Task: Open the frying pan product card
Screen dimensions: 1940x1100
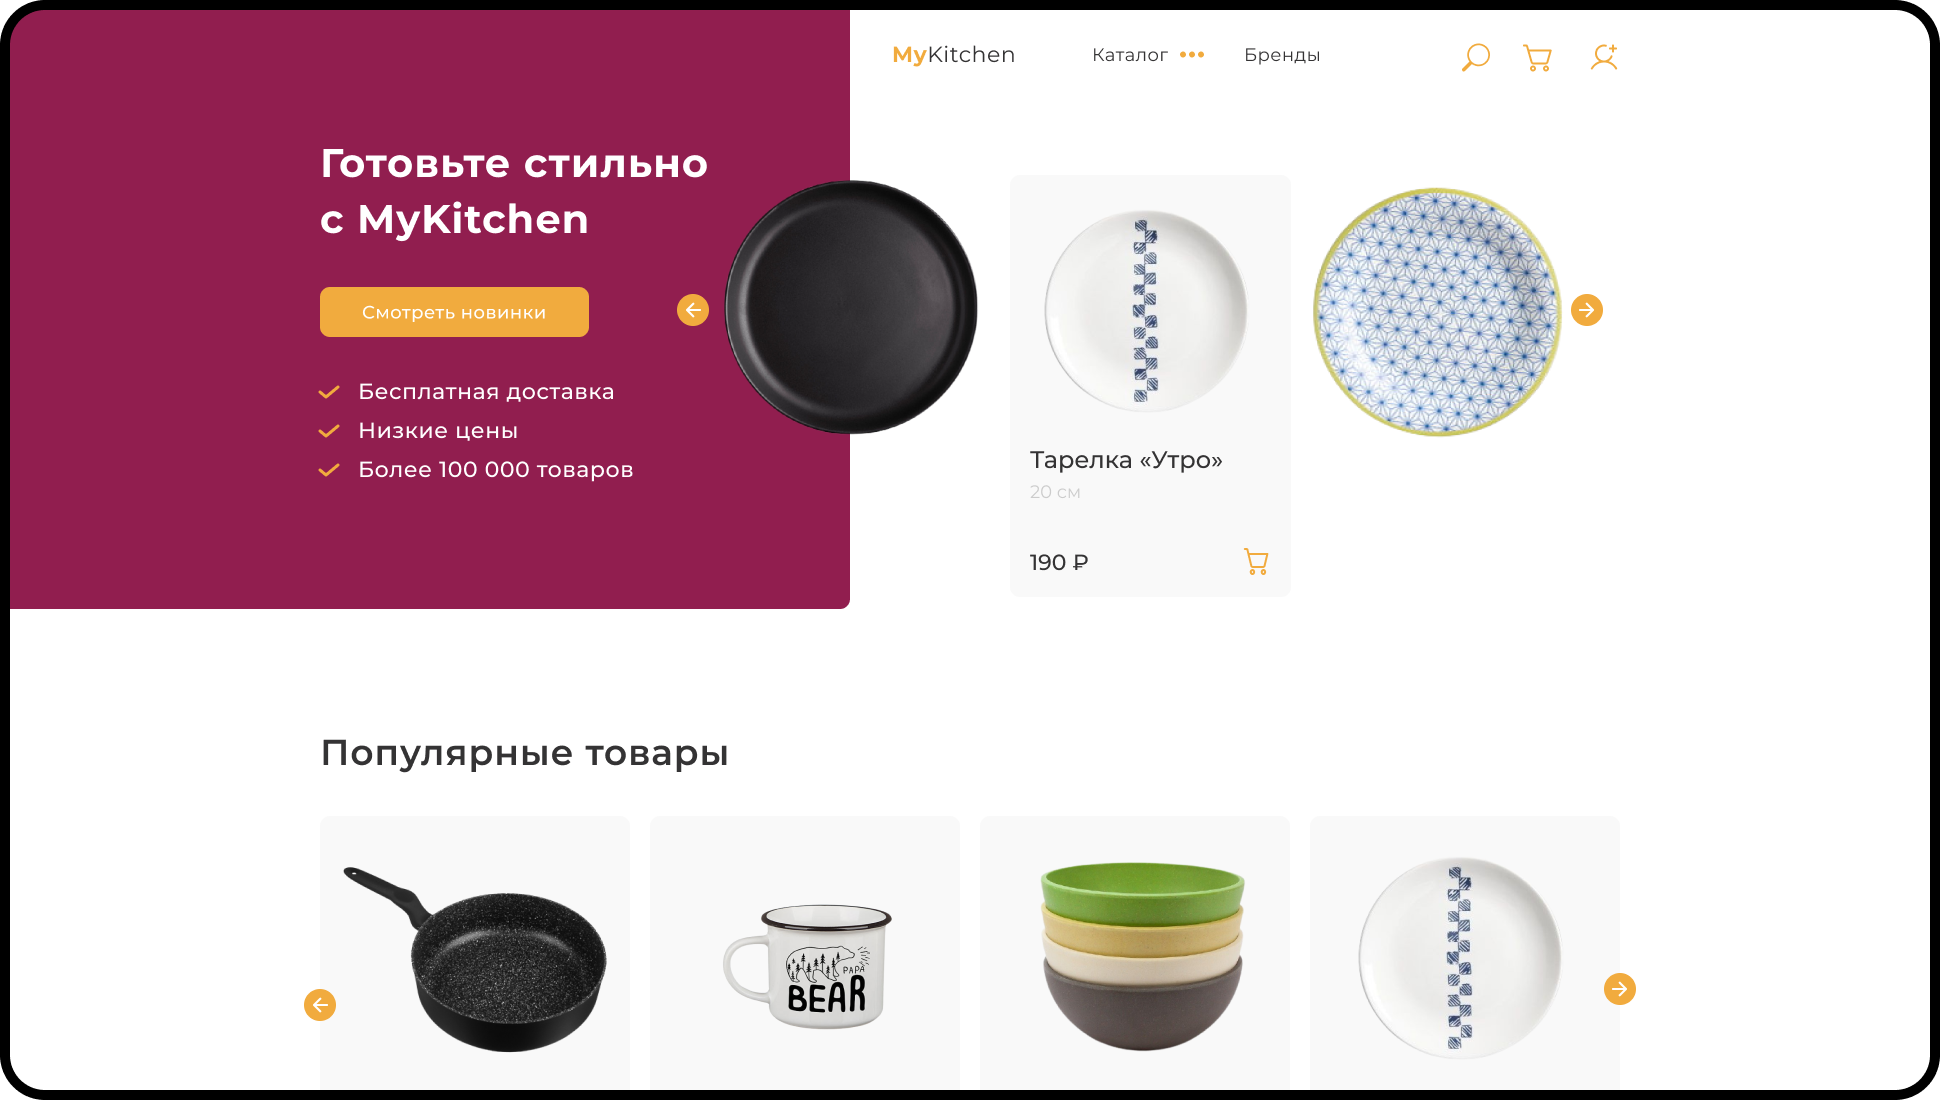Action: [x=475, y=953]
